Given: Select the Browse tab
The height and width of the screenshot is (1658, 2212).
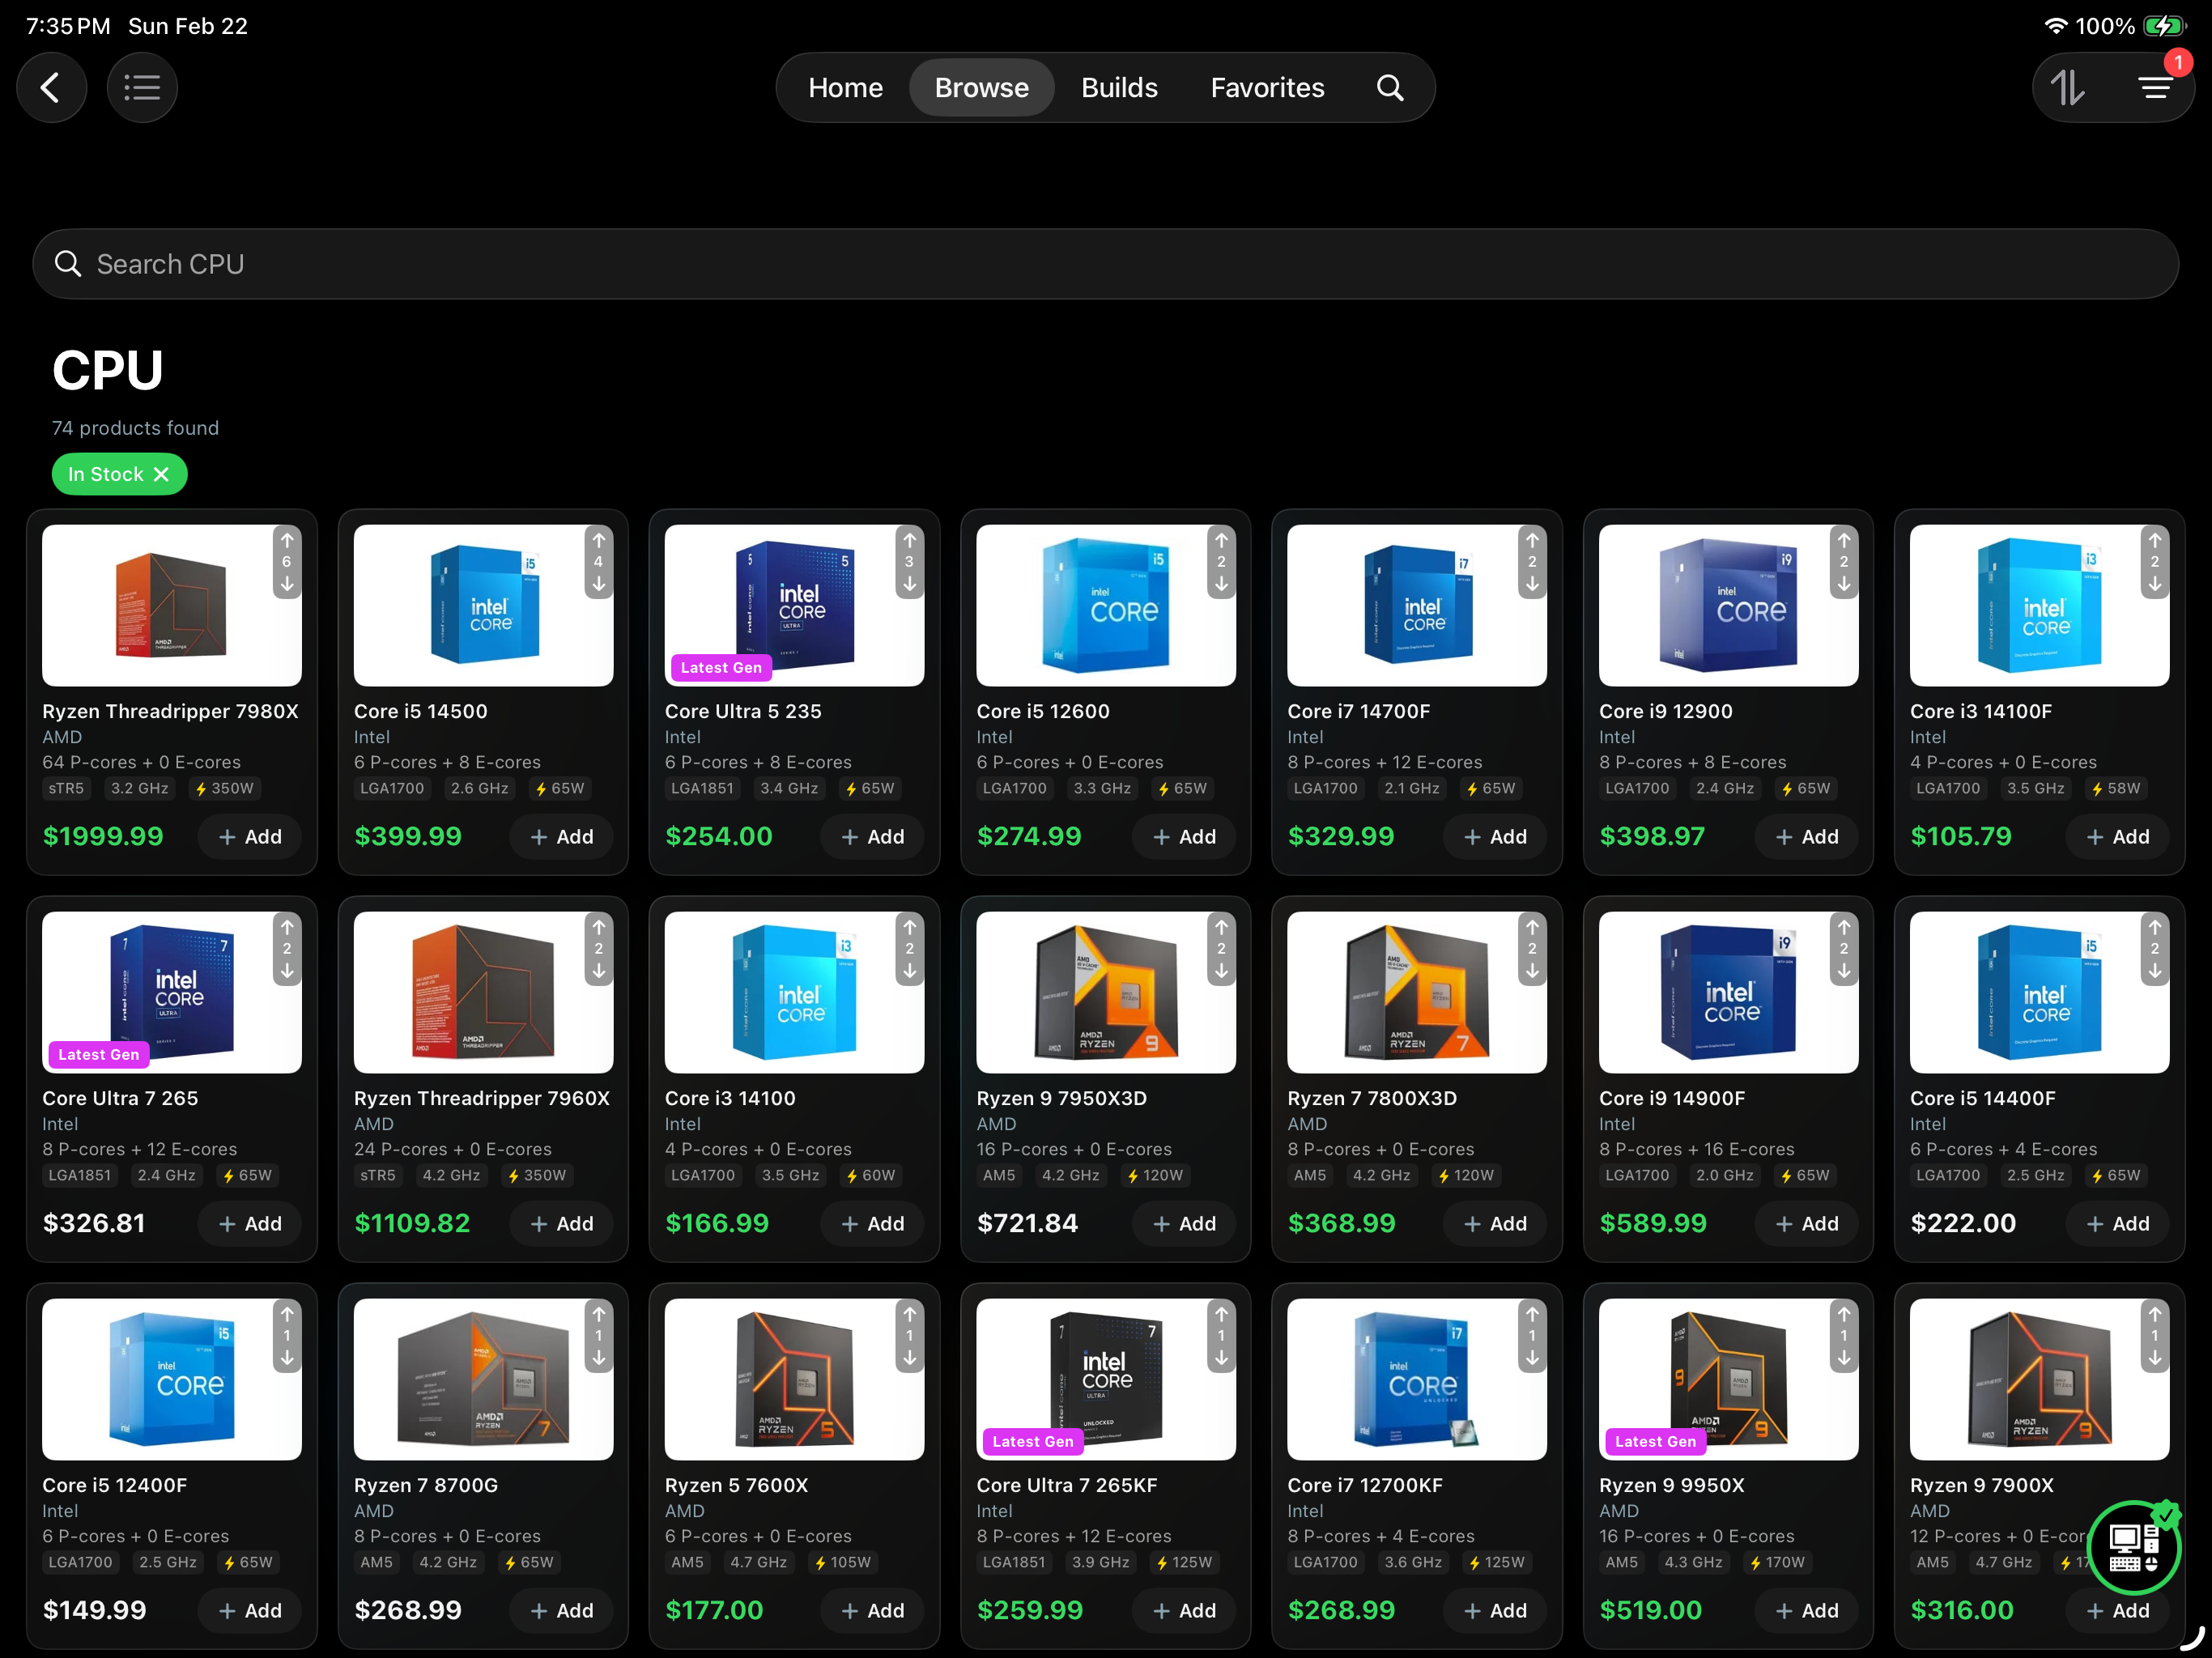Looking at the screenshot, I should tap(981, 88).
